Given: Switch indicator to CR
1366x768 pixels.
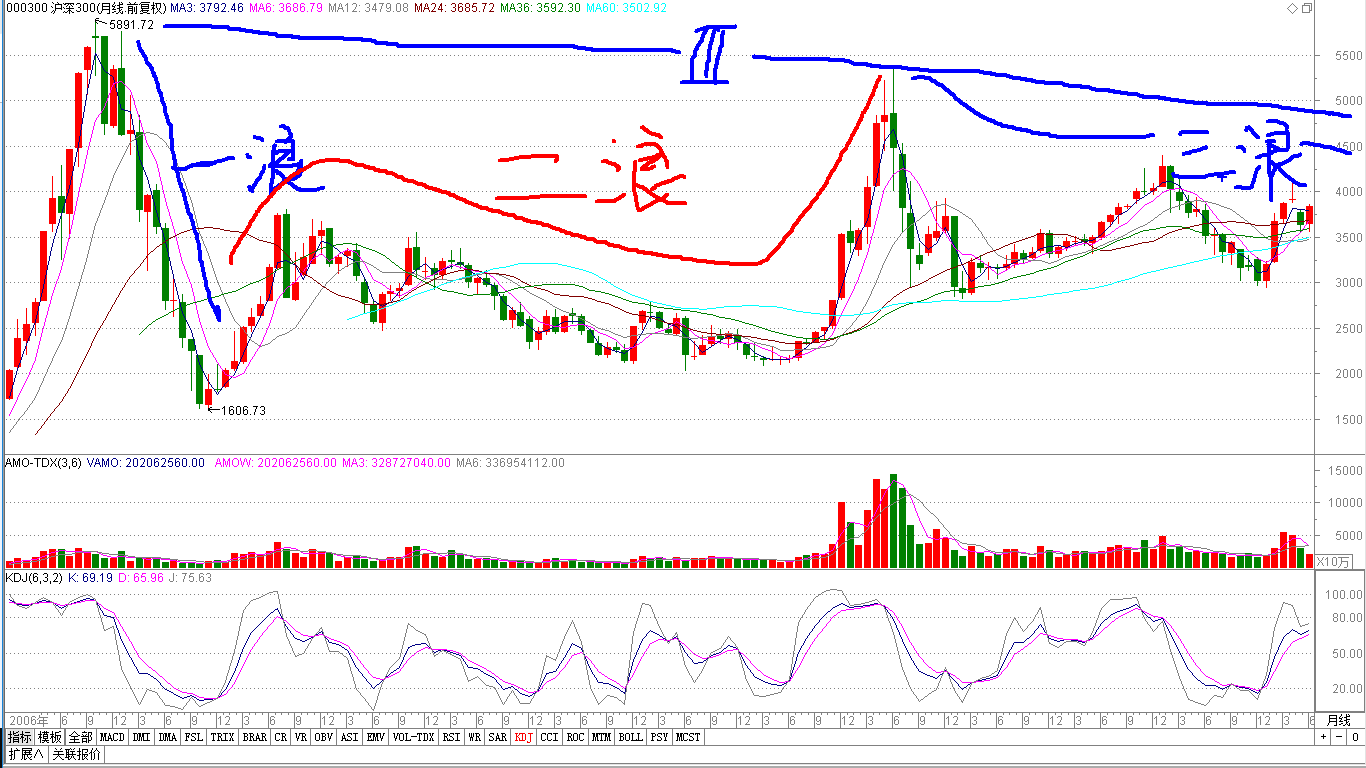Looking at the screenshot, I should (281, 737).
